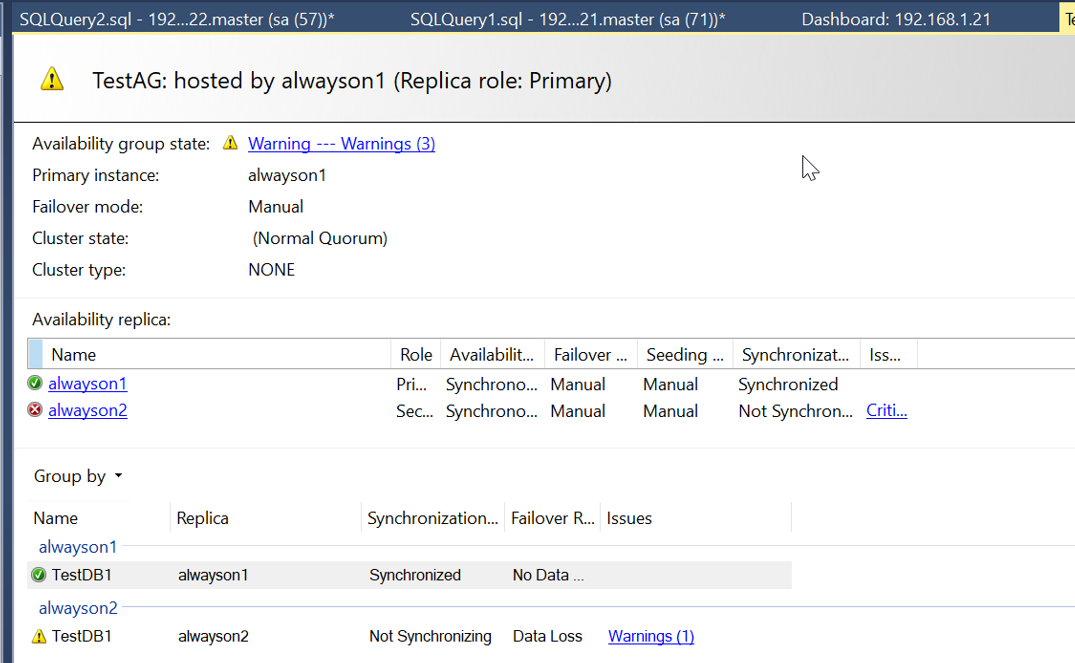
Task: Open the Group by dropdown
Action: click(78, 476)
